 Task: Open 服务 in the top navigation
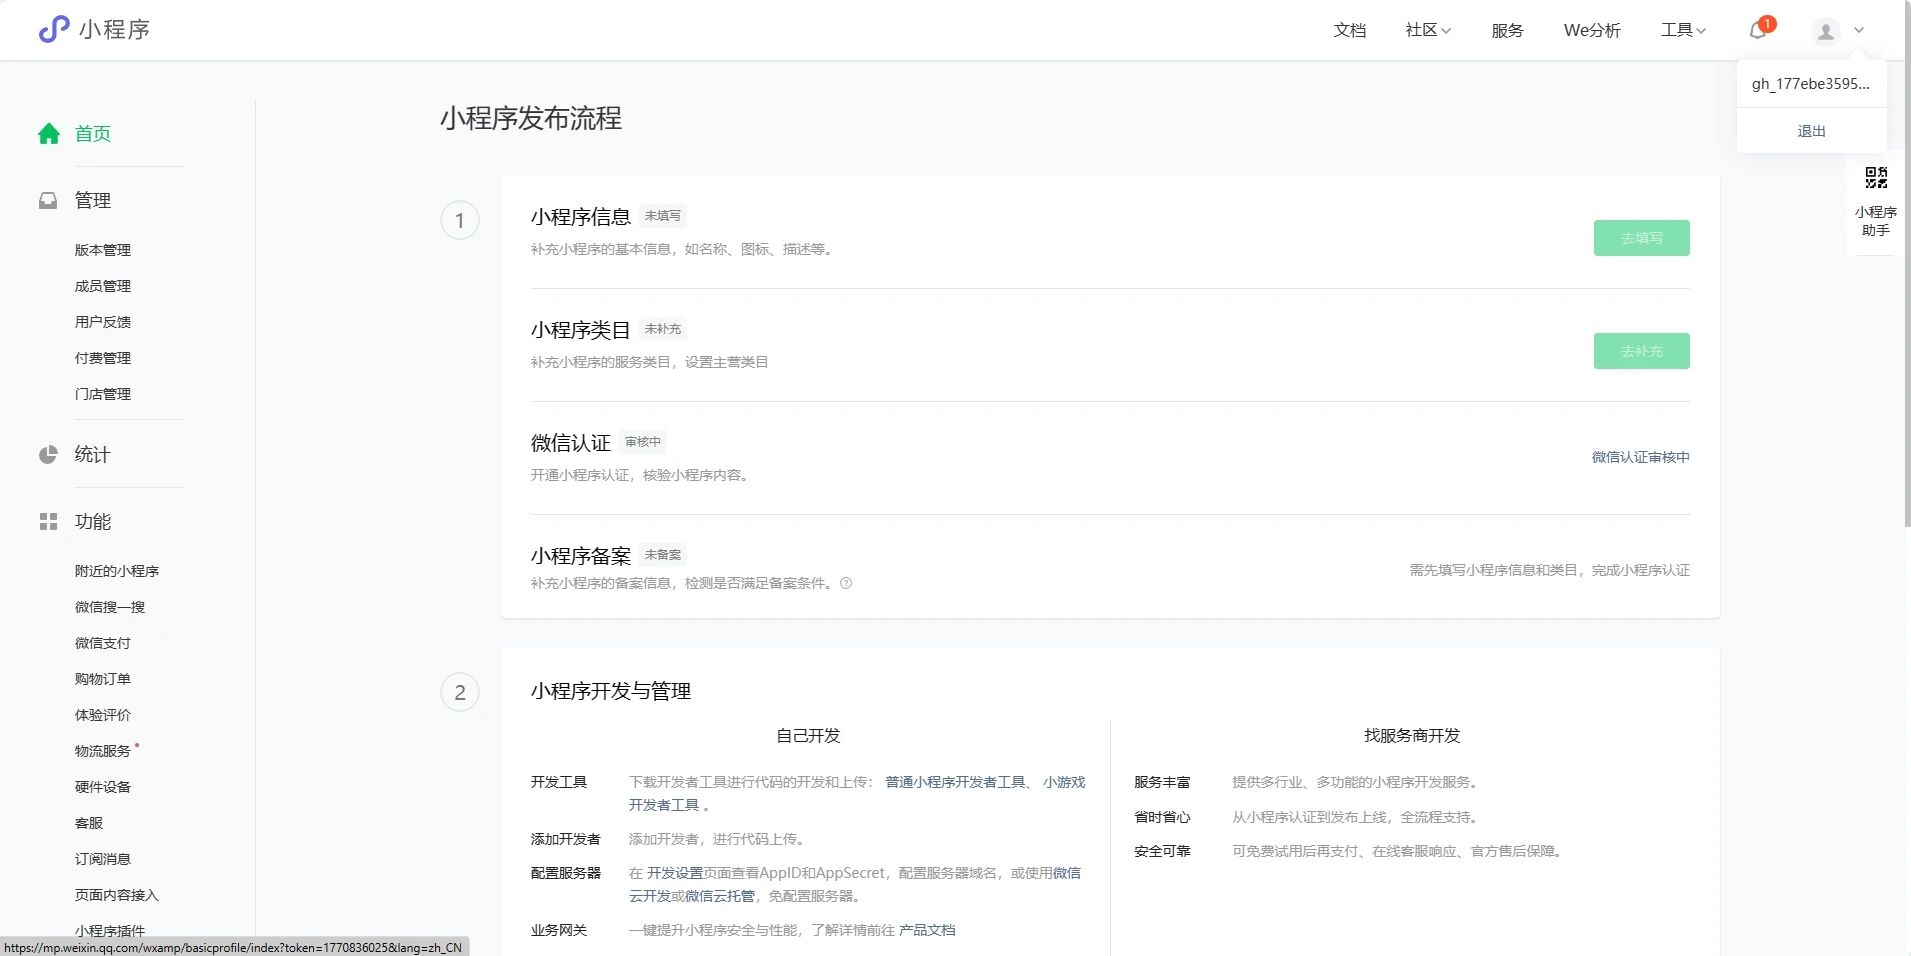point(1507,31)
